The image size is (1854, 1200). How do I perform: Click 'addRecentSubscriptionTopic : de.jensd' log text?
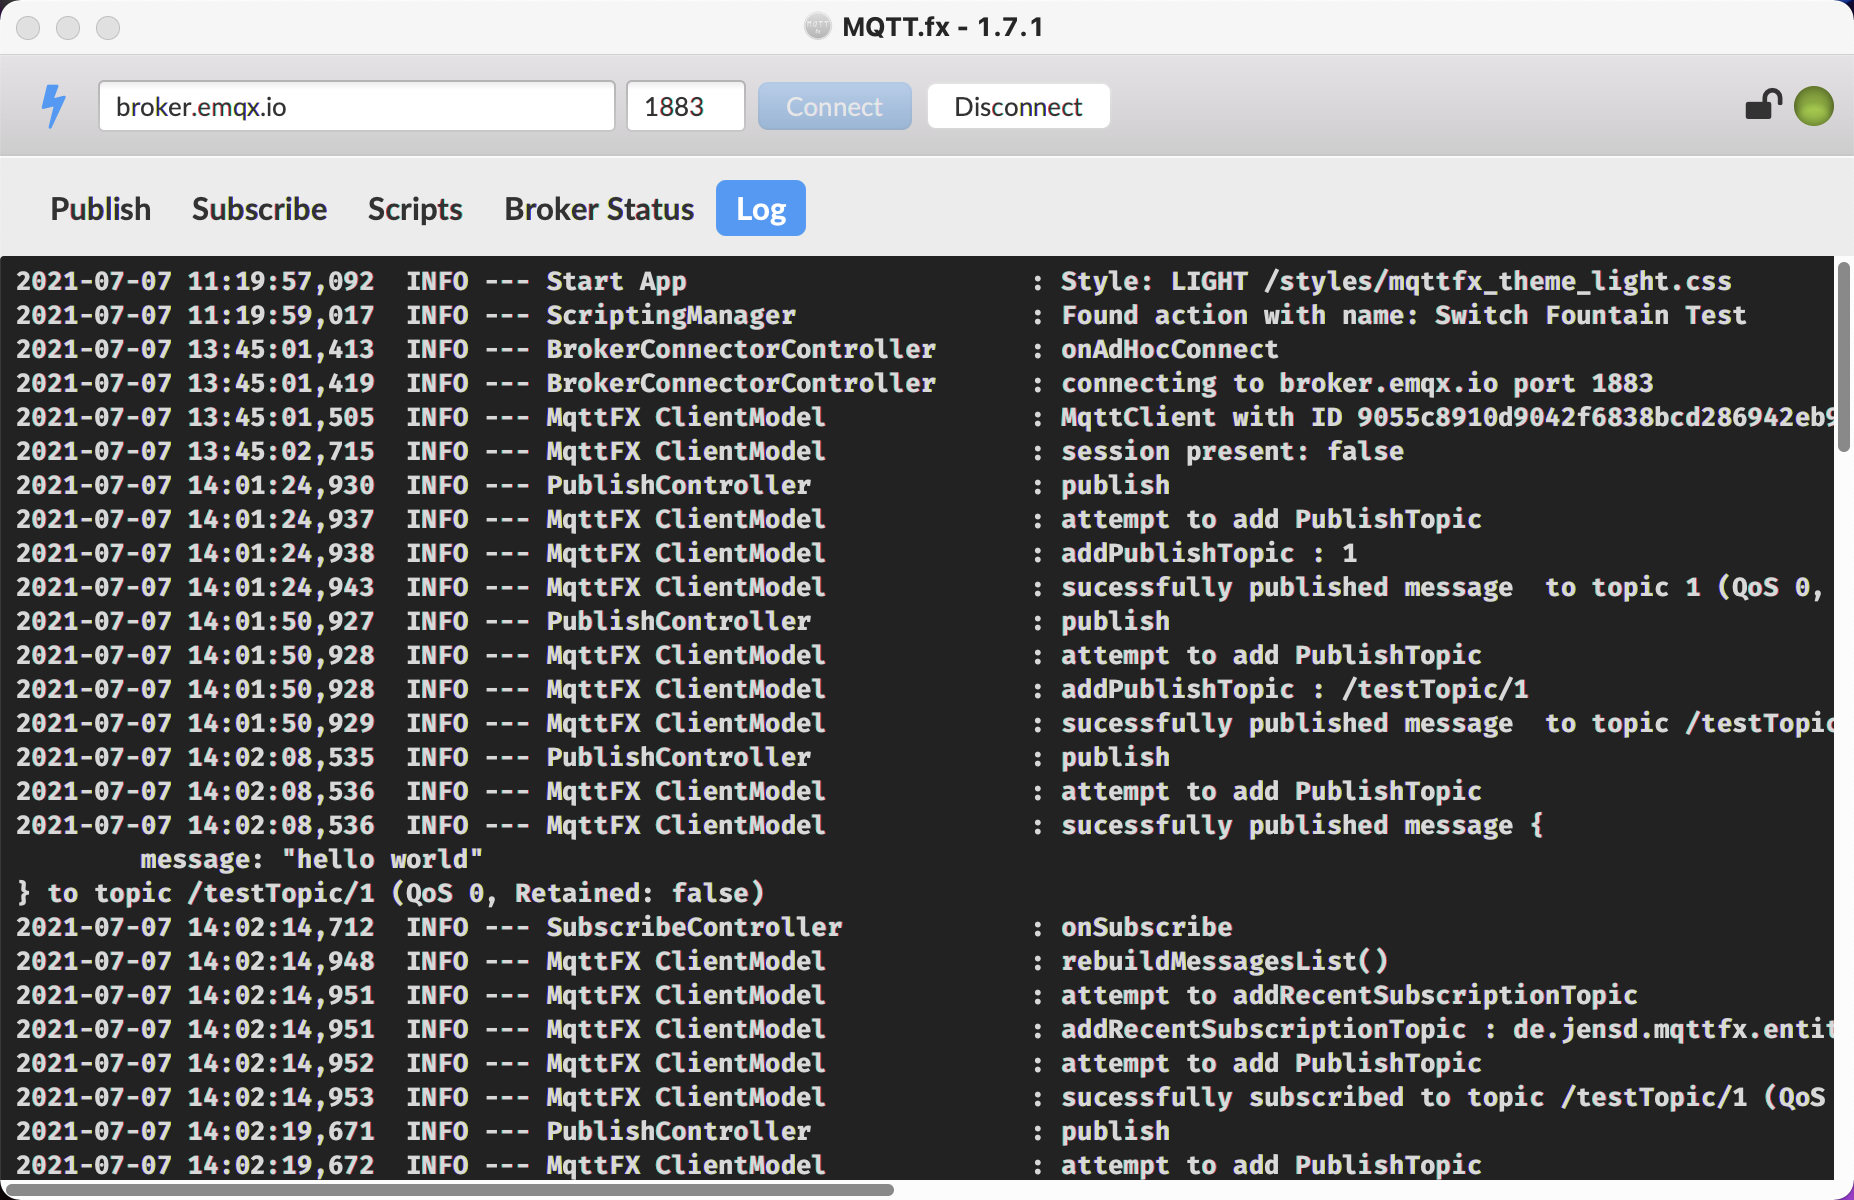(x=1446, y=1029)
